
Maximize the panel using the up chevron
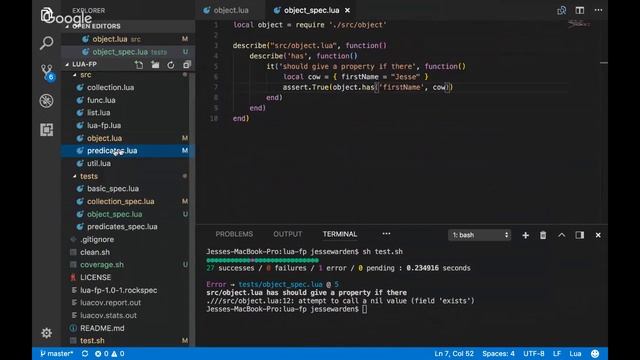562,235
